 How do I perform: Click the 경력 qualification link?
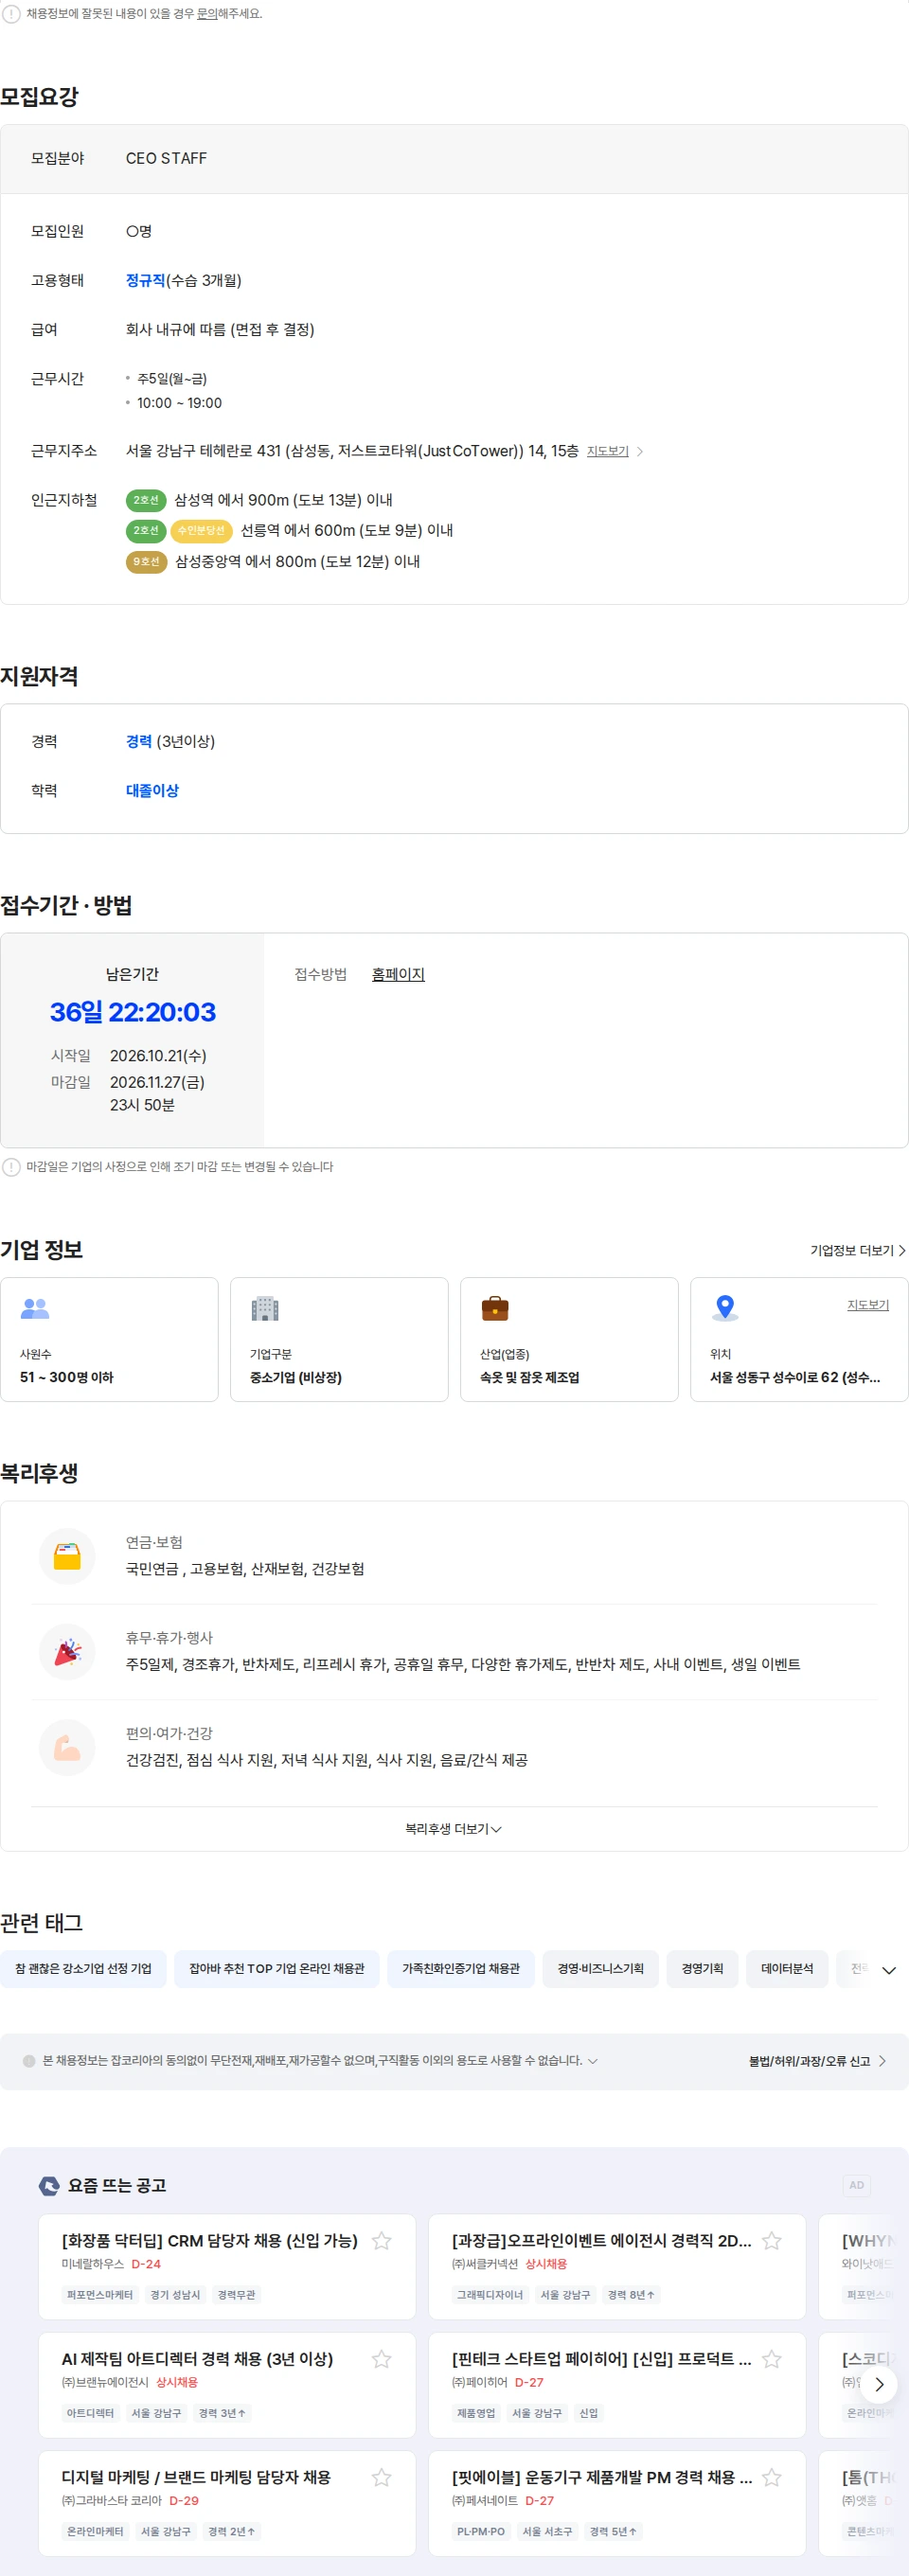(139, 742)
